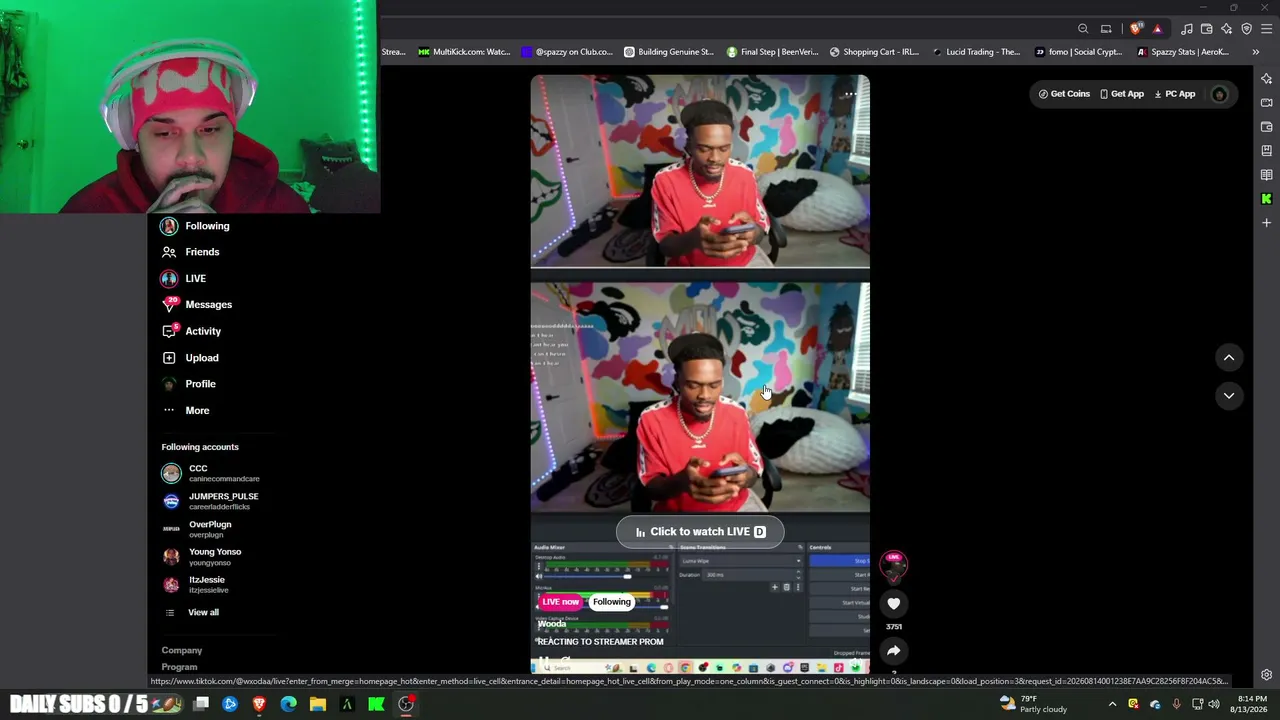Open the video three-dot options menu
1280x720 pixels.
click(x=849, y=95)
